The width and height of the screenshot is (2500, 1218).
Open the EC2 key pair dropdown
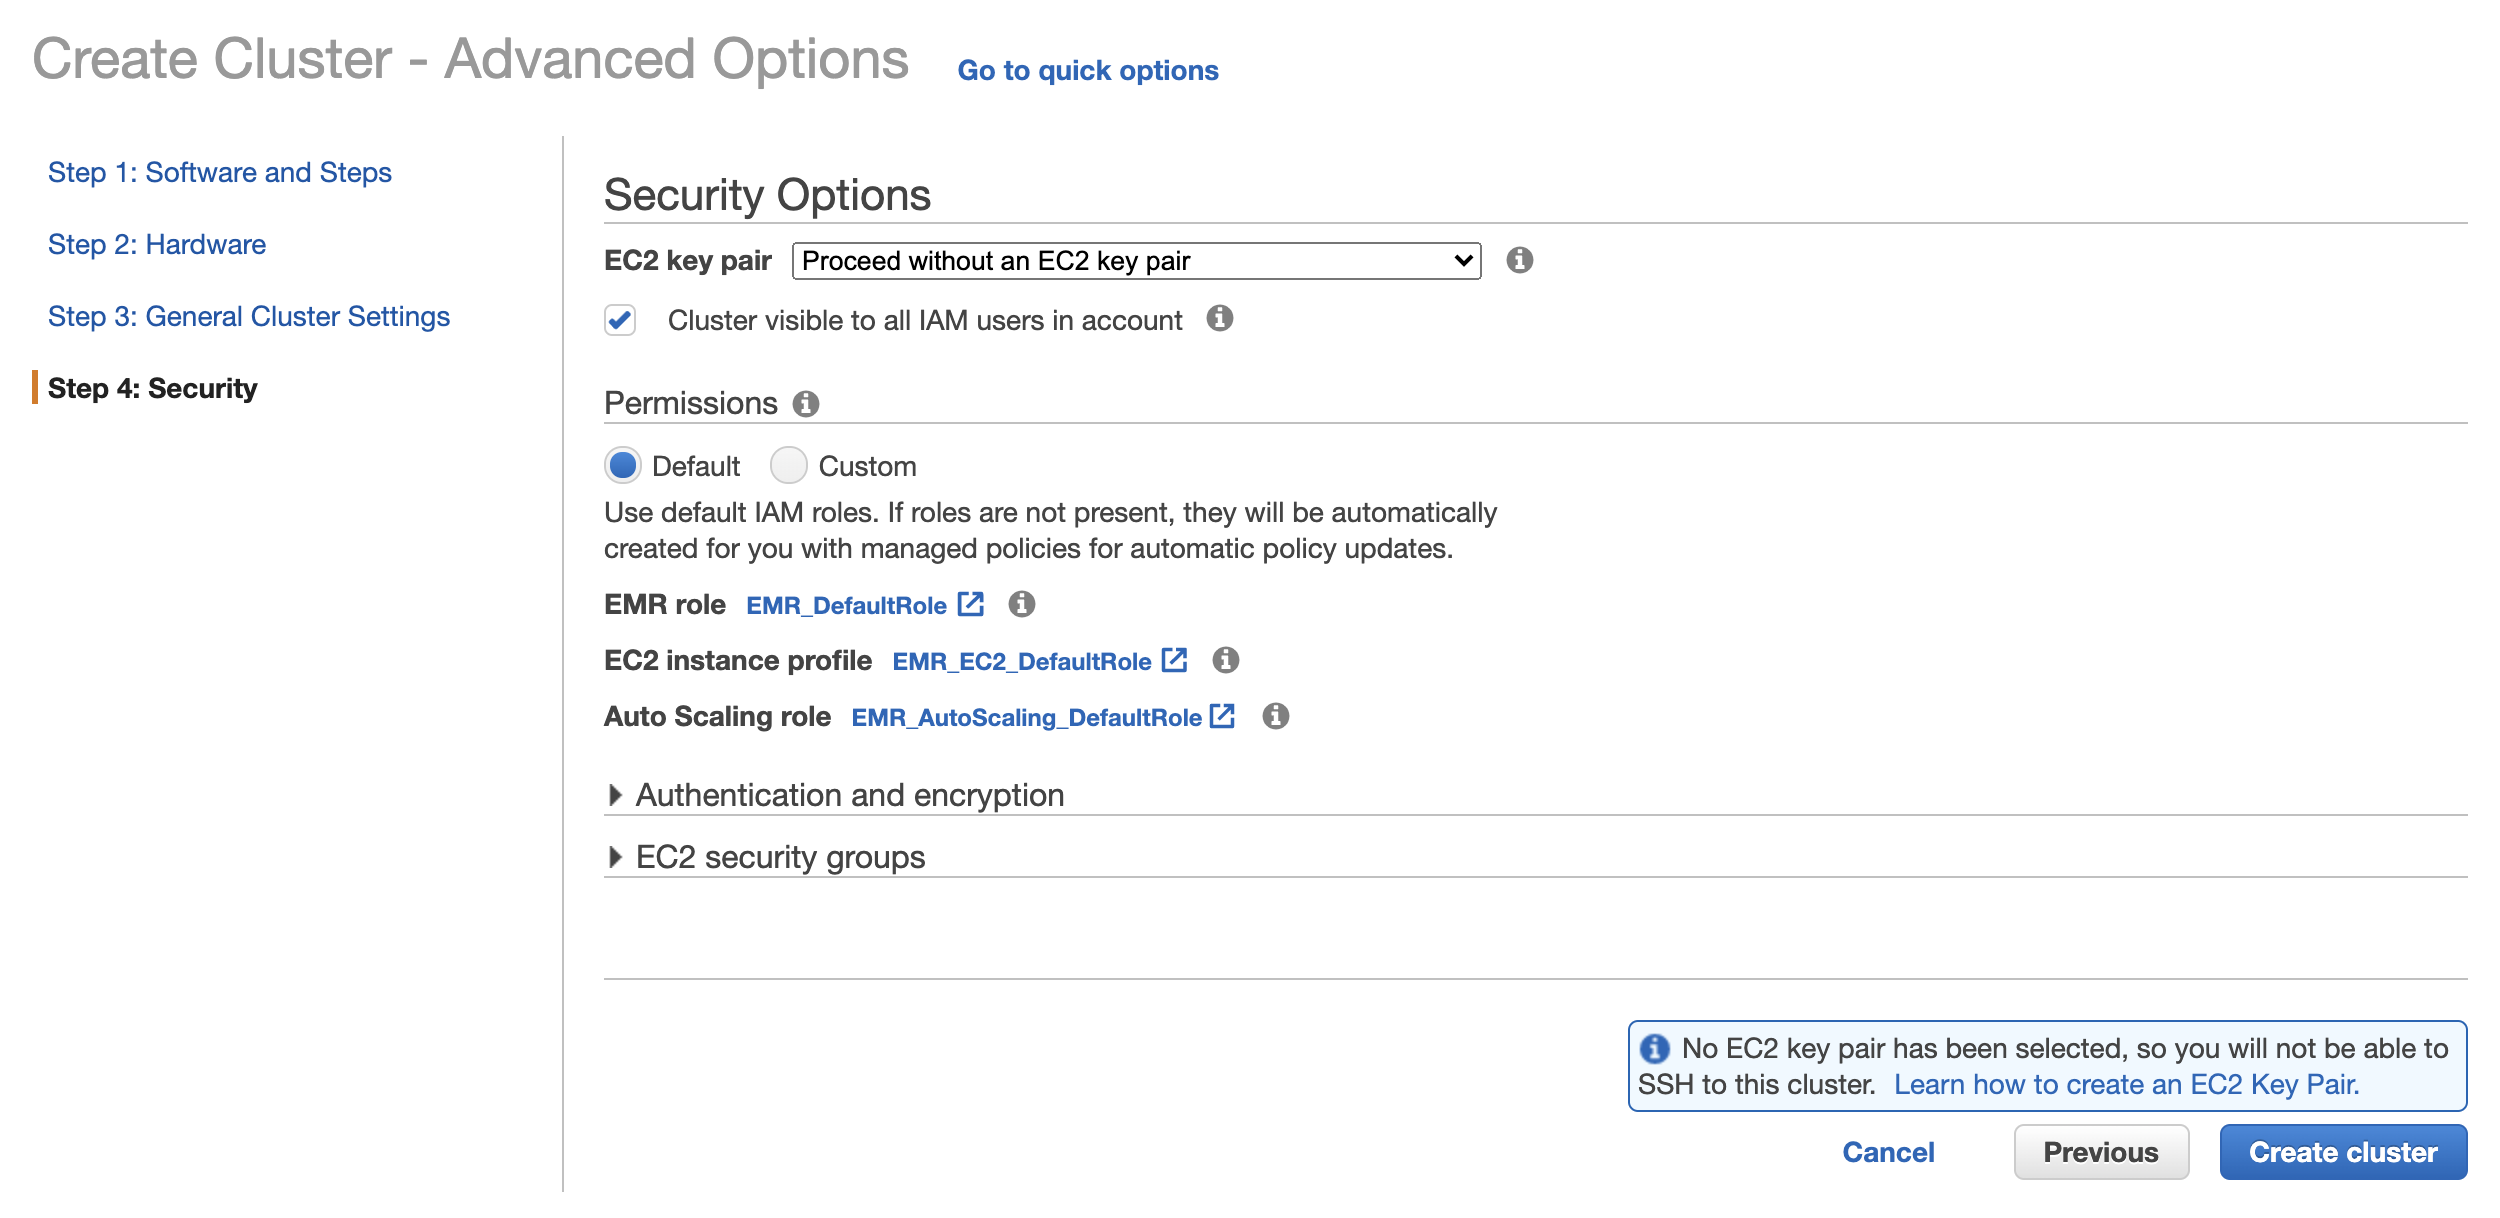click(x=1136, y=261)
